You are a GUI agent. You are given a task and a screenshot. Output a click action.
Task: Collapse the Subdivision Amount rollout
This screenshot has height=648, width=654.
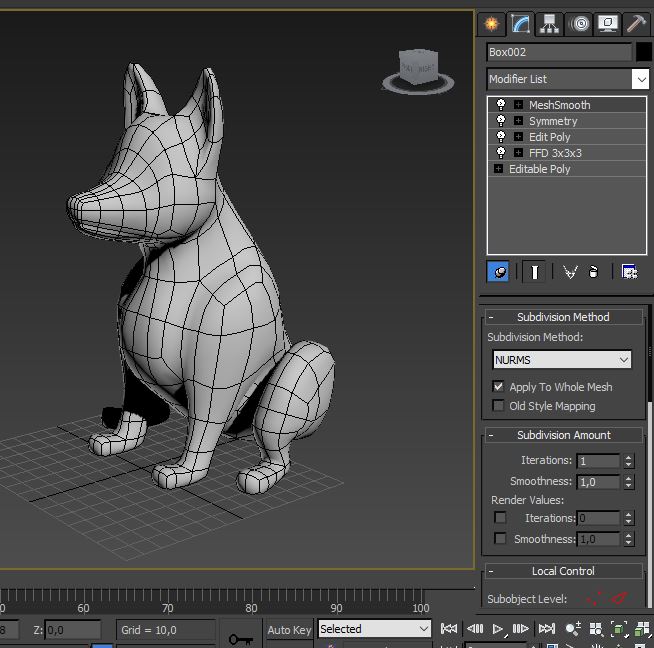tap(491, 435)
